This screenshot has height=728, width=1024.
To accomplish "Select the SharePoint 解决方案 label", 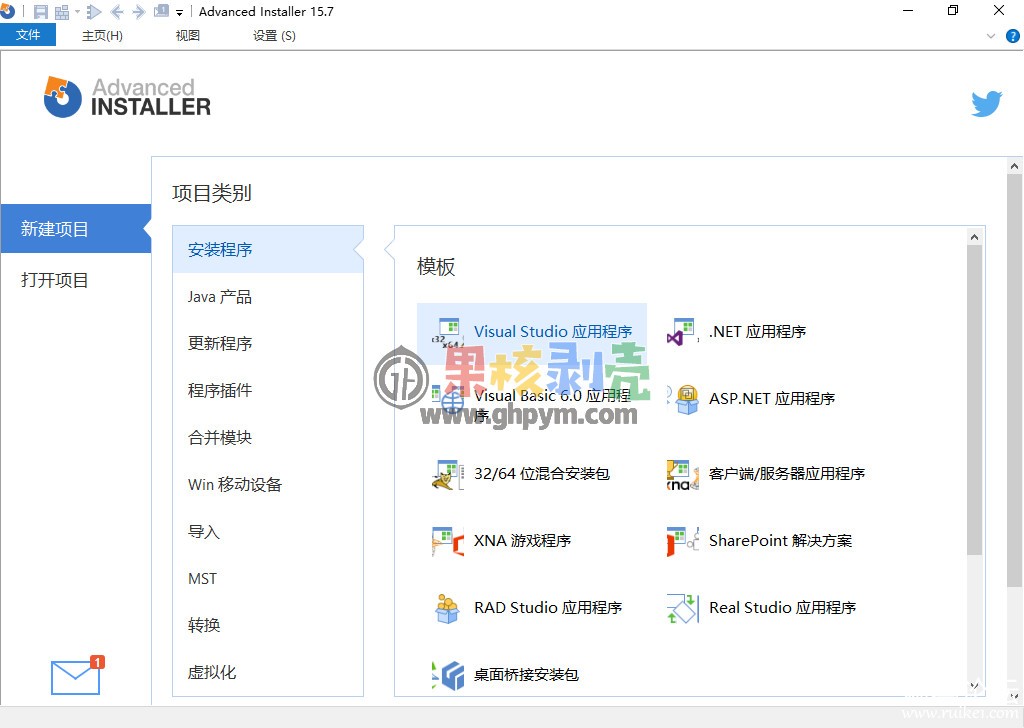I will tap(780, 541).
